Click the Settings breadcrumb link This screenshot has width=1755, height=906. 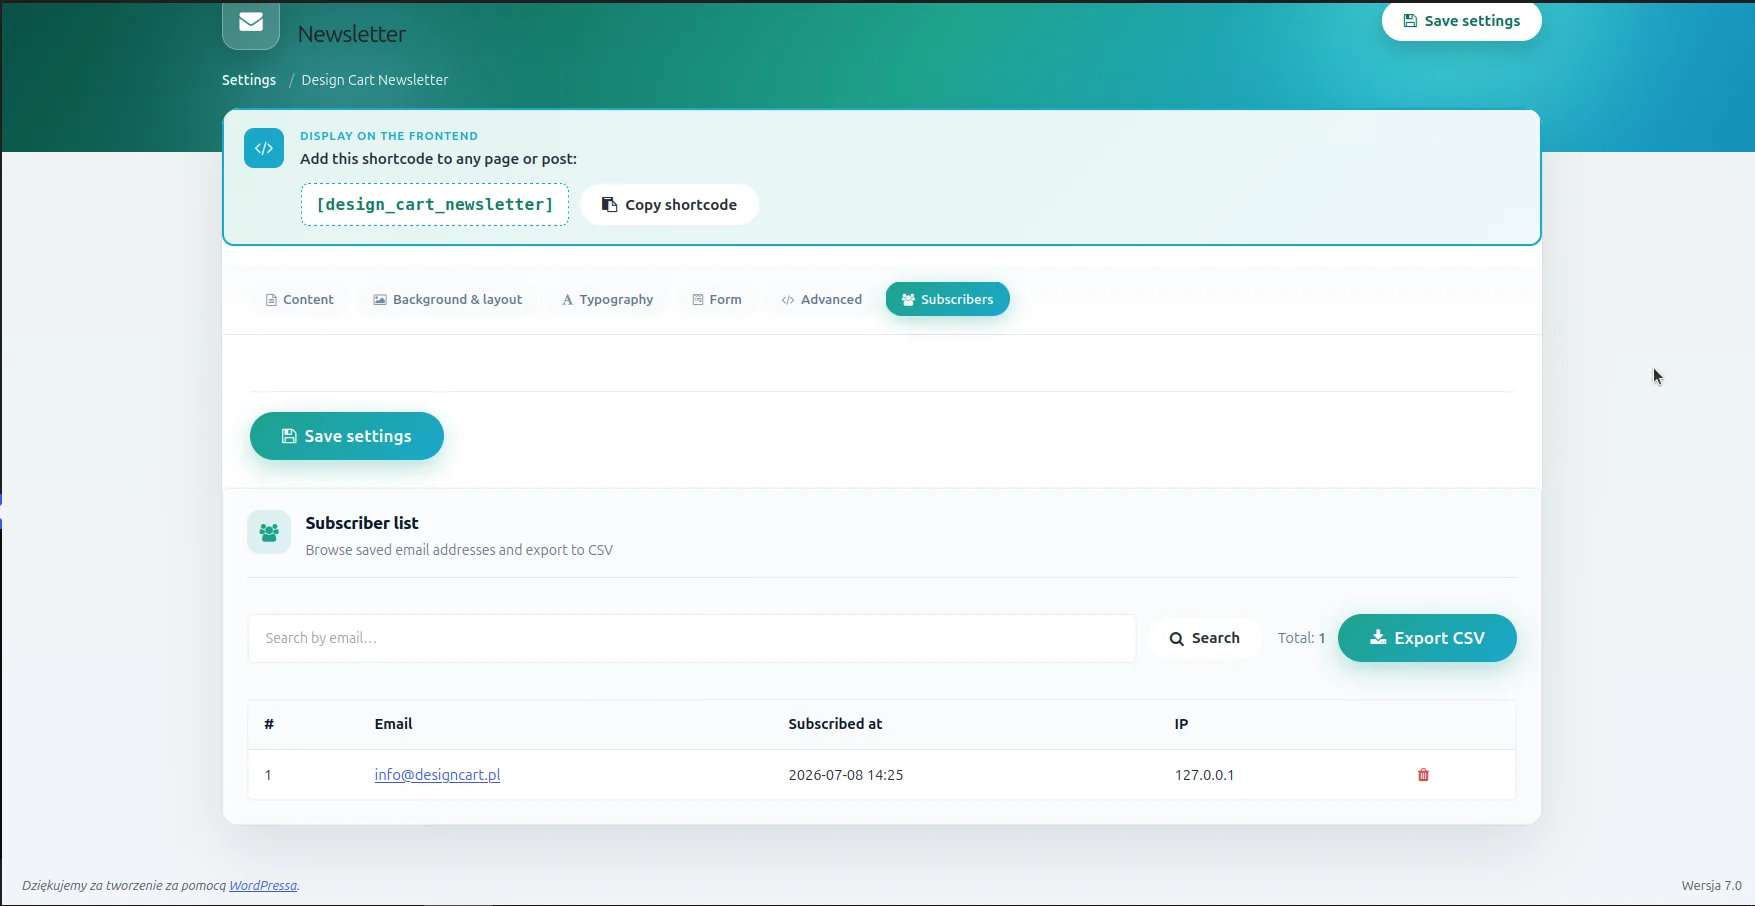click(x=249, y=80)
